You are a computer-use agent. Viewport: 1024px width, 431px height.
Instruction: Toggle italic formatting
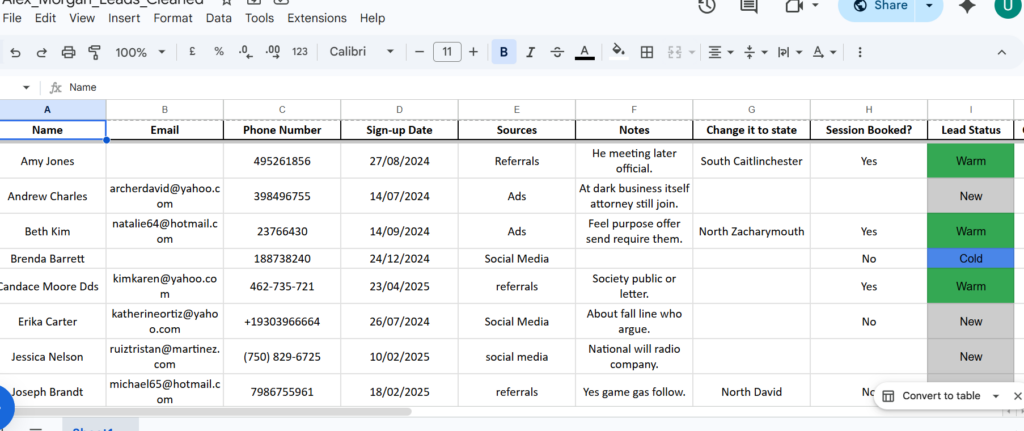click(x=530, y=52)
